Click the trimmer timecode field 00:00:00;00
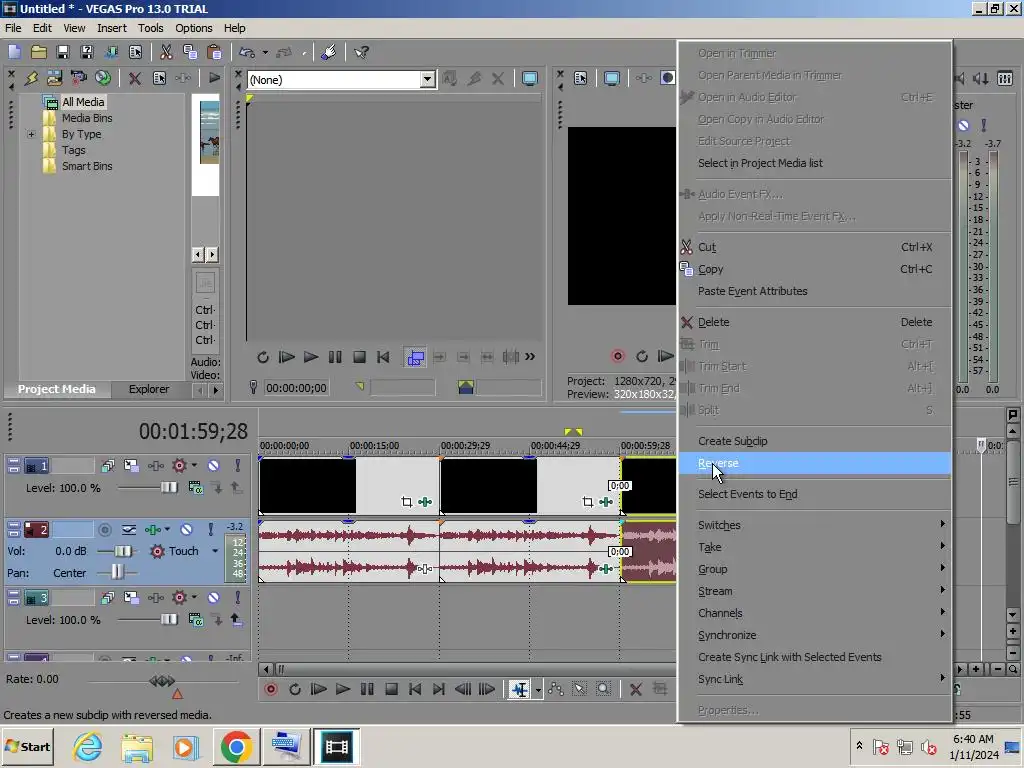Image resolution: width=1024 pixels, height=768 pixels. pyautogui.click(x=296, y=388)
